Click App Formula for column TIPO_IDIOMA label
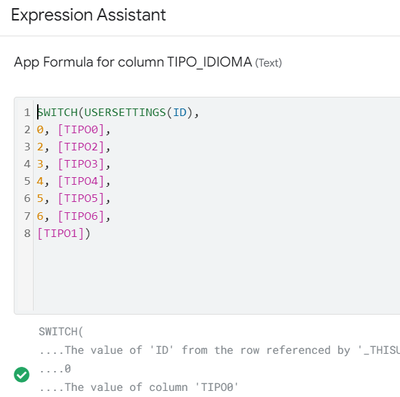 coord(133,62)
